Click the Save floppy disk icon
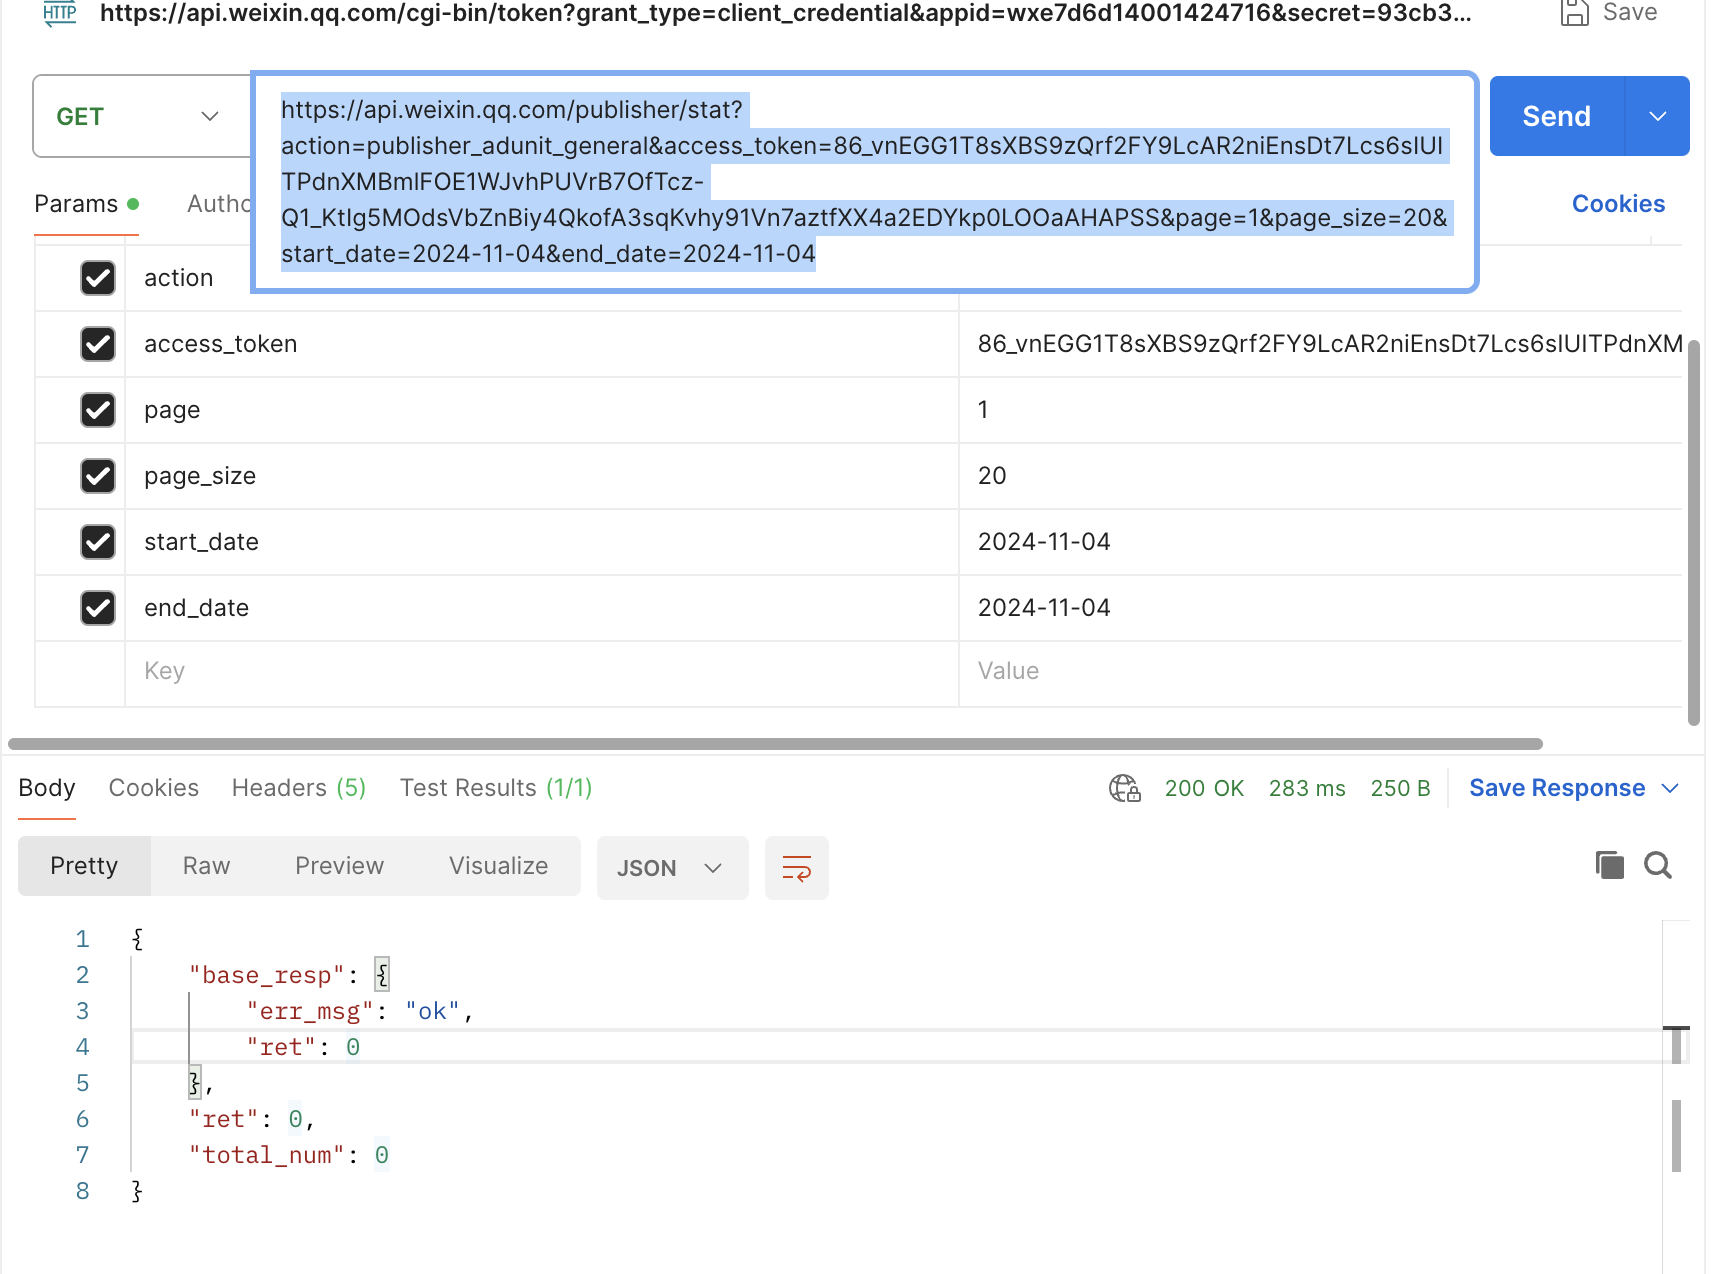Image resolution: width=1724 pixels, height=1274 pixels. [x=1575, y=13]
